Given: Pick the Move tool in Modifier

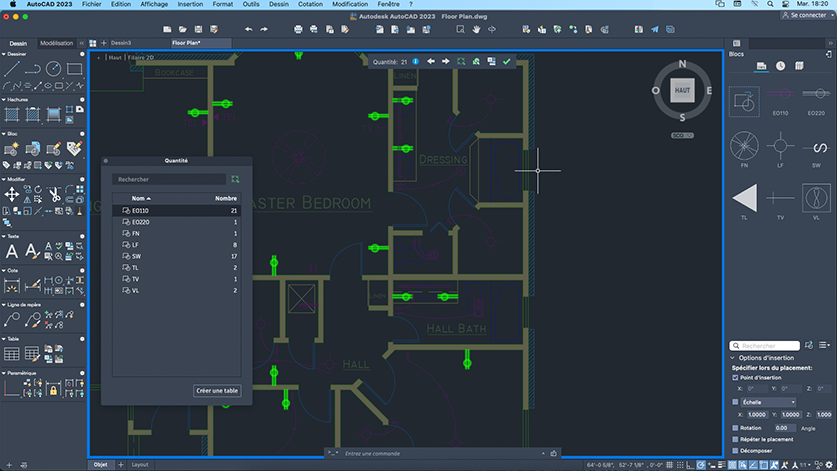Looking at the screenshot, I should (x=12, y=194).
